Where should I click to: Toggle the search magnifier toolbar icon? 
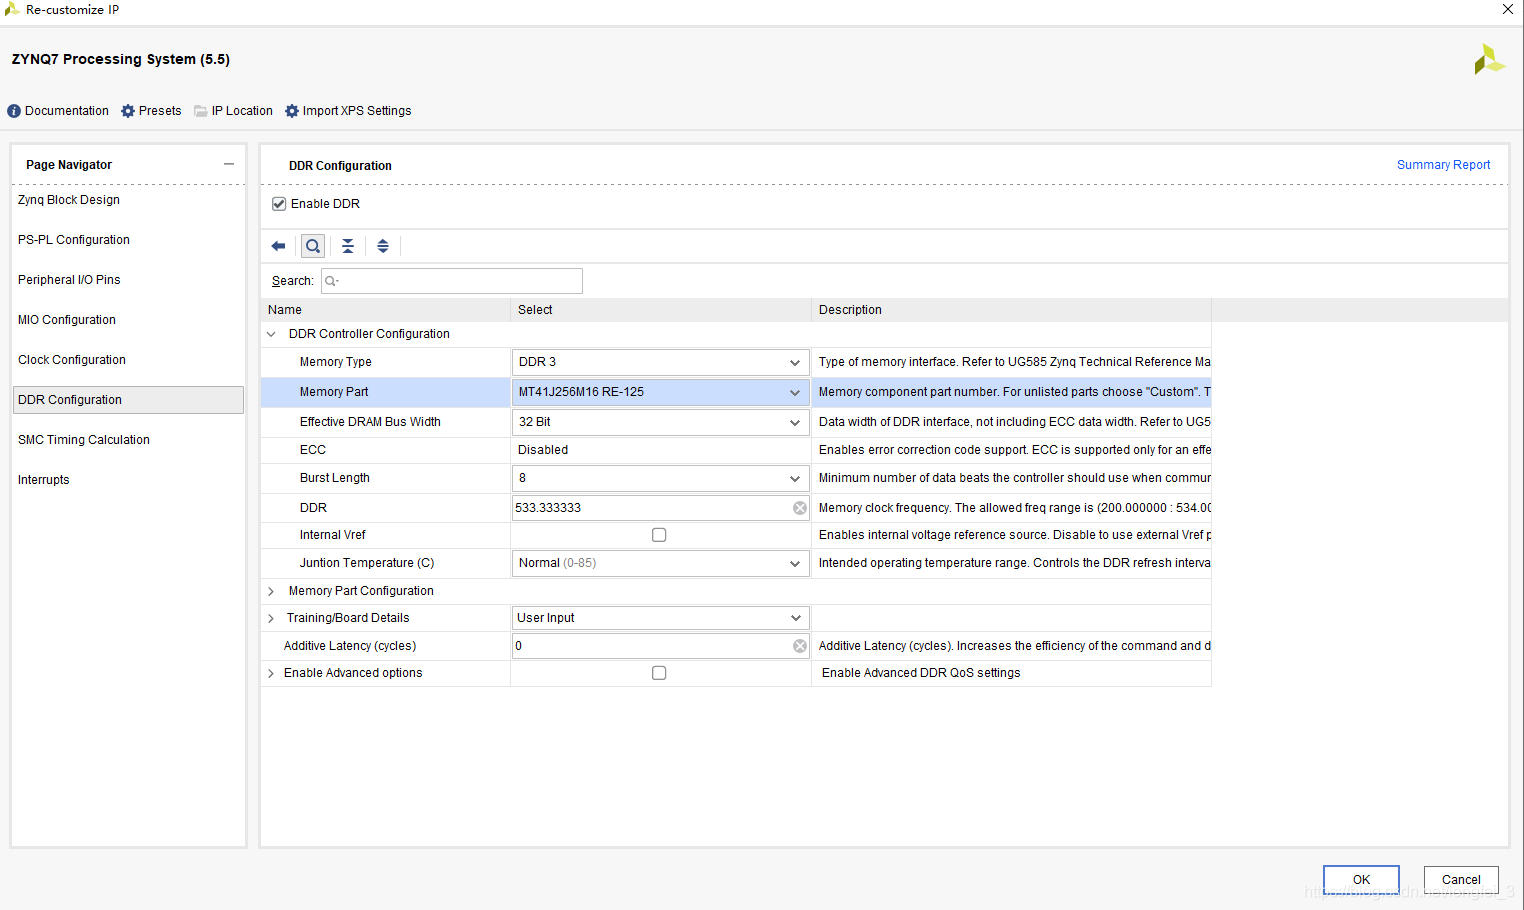pyautogui.click(x=313, y=246)
